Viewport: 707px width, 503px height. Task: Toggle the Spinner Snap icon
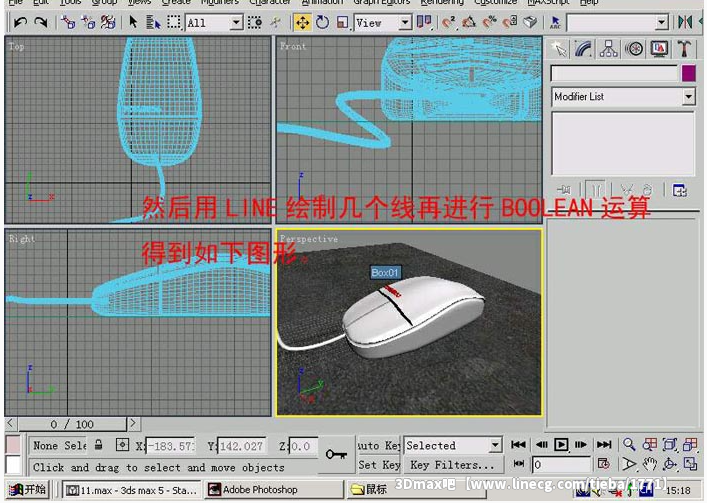510,22
